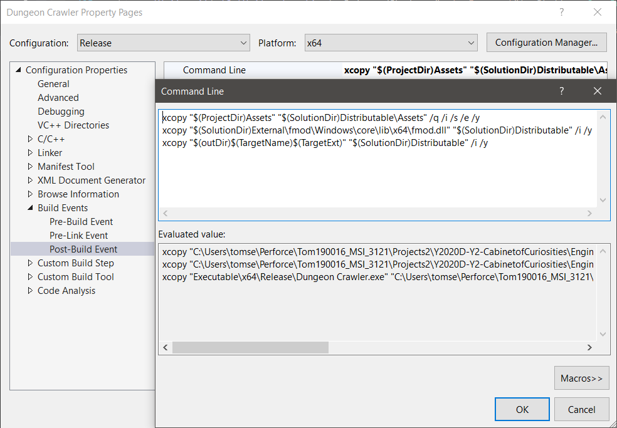Click the Linker tree label

(x=50, y=153)
